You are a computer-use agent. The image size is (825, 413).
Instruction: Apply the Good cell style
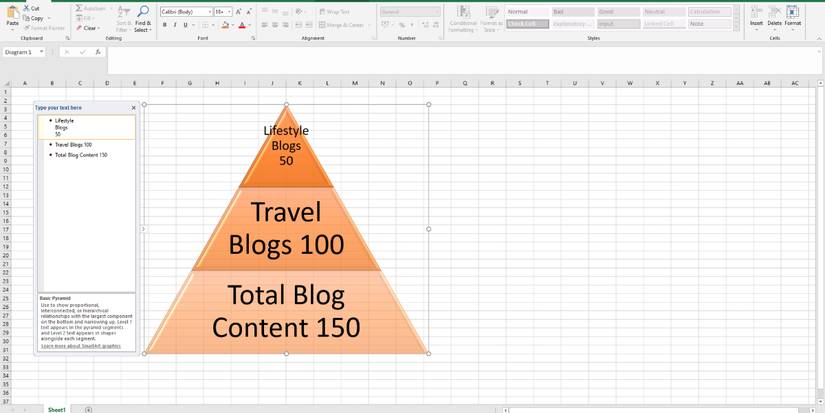(619, 12)
